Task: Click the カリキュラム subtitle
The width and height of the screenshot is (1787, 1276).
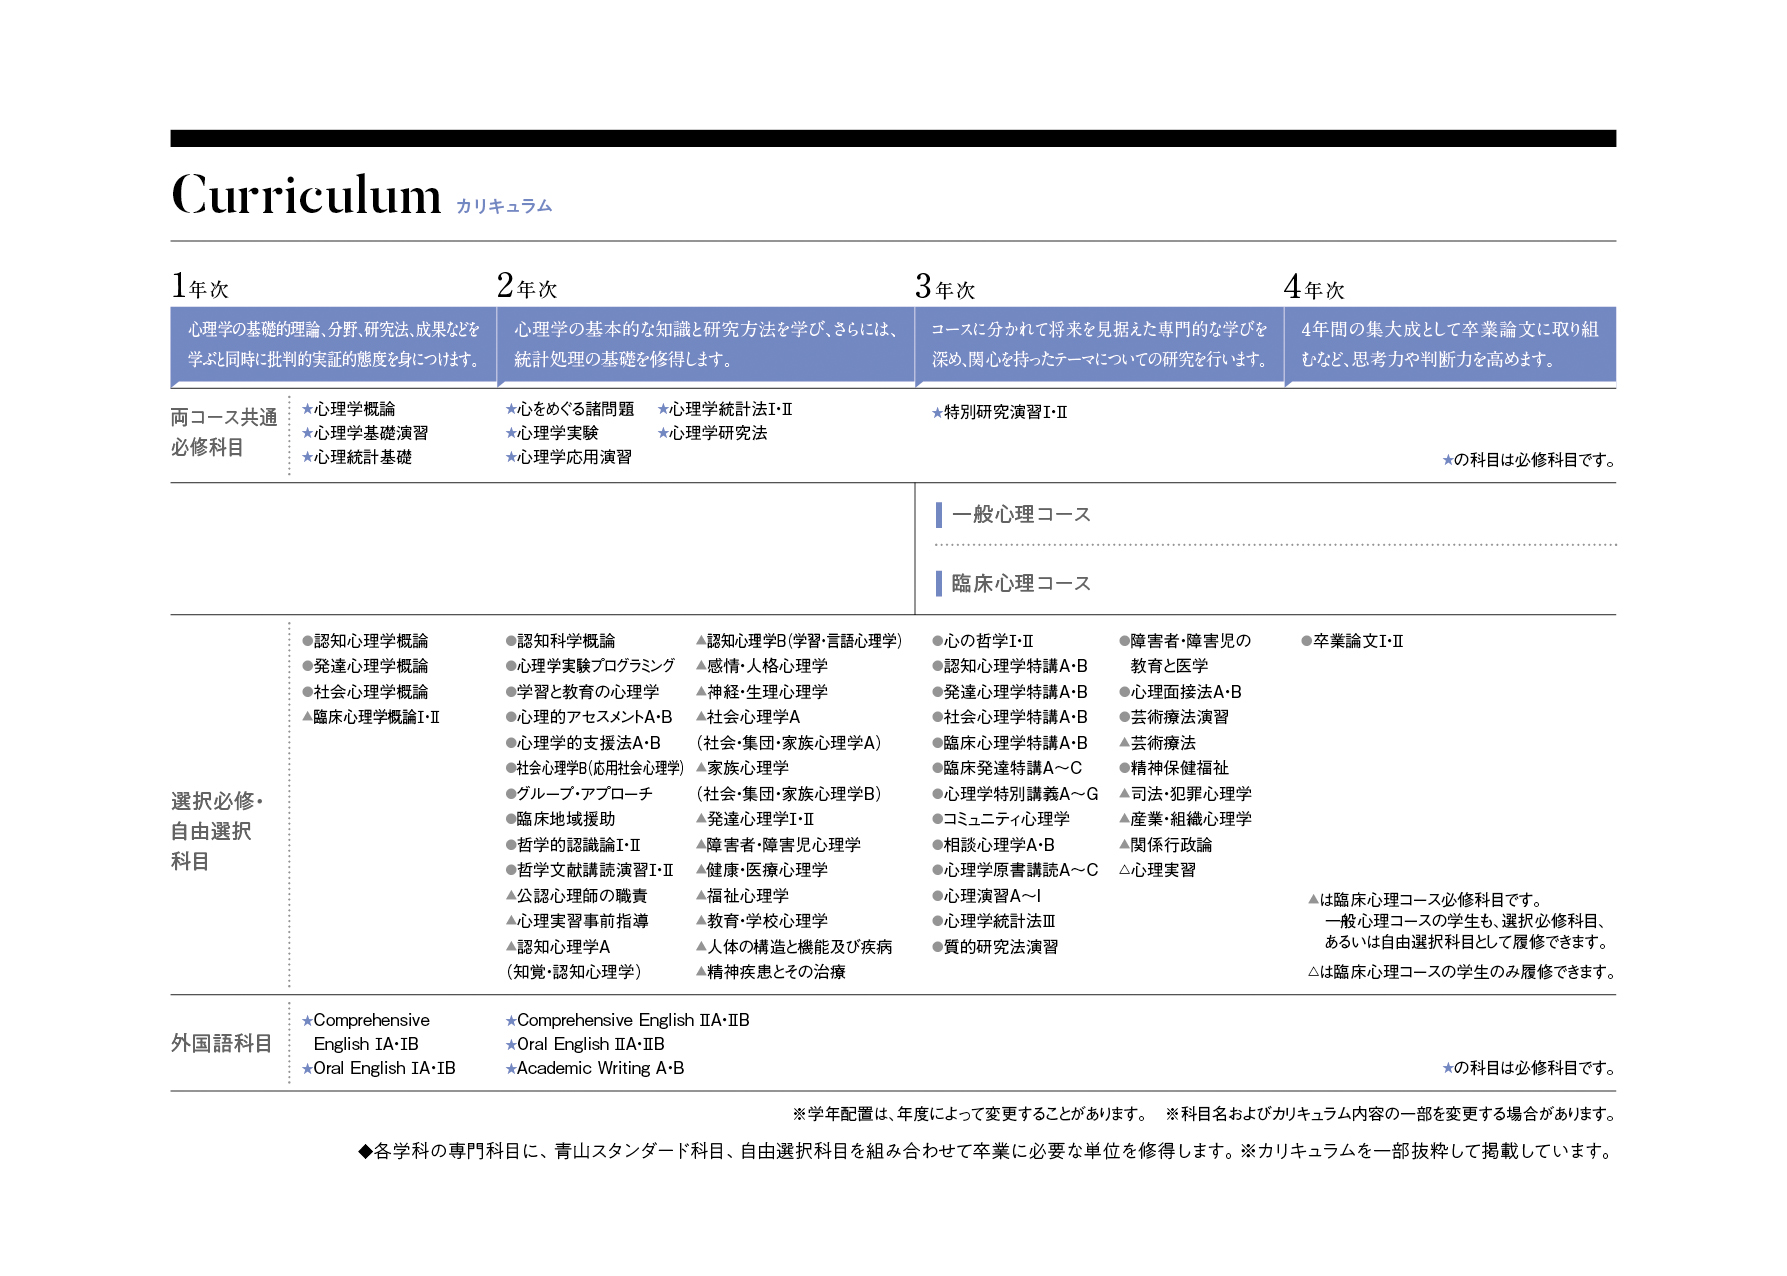Action: pos(504,206)
